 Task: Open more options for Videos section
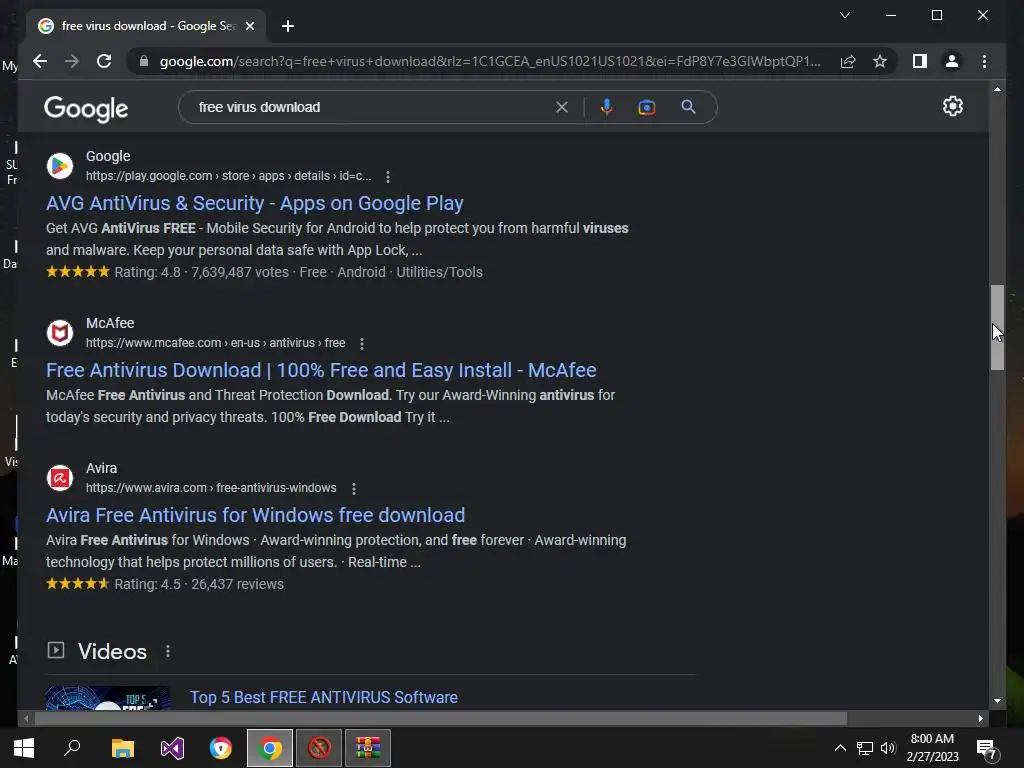(168, 651)
